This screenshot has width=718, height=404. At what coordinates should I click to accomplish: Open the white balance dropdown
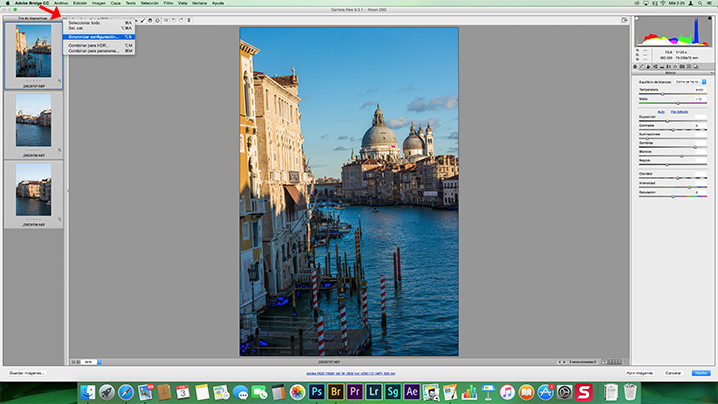click(x=691, y=82)
